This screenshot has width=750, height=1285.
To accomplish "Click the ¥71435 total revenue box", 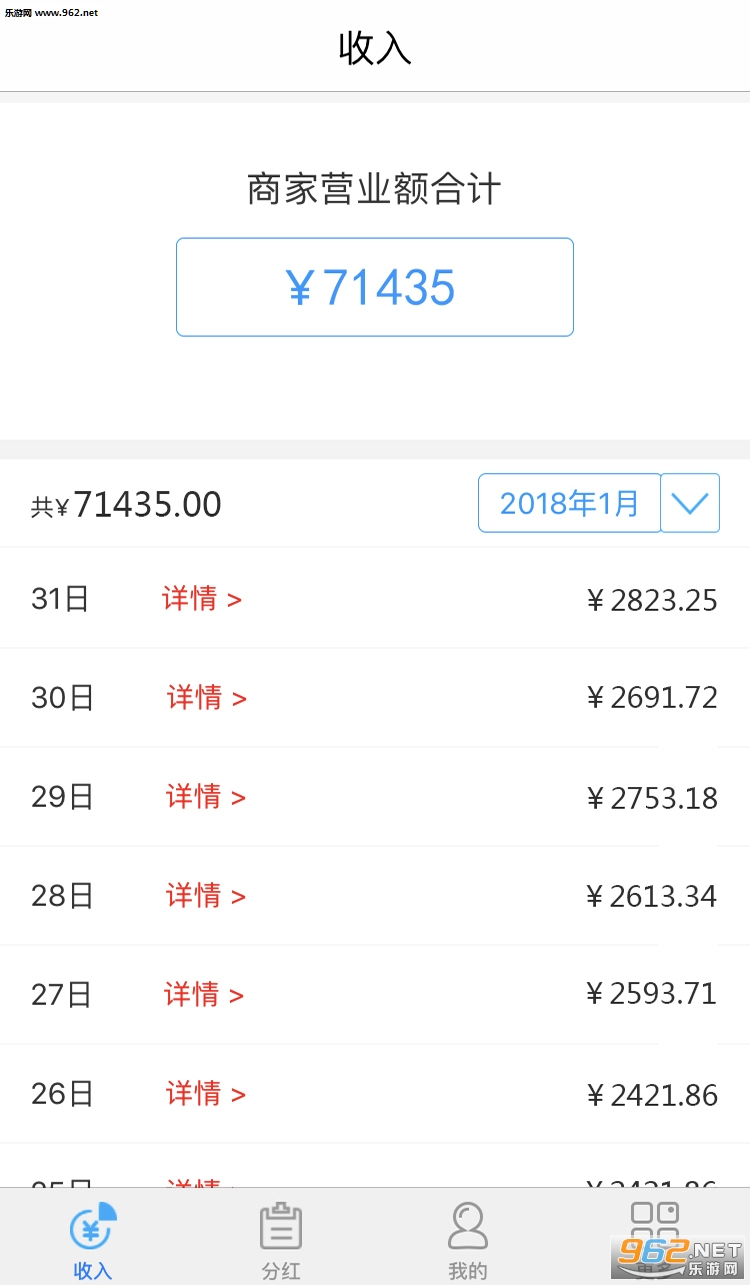I will 374,287.
